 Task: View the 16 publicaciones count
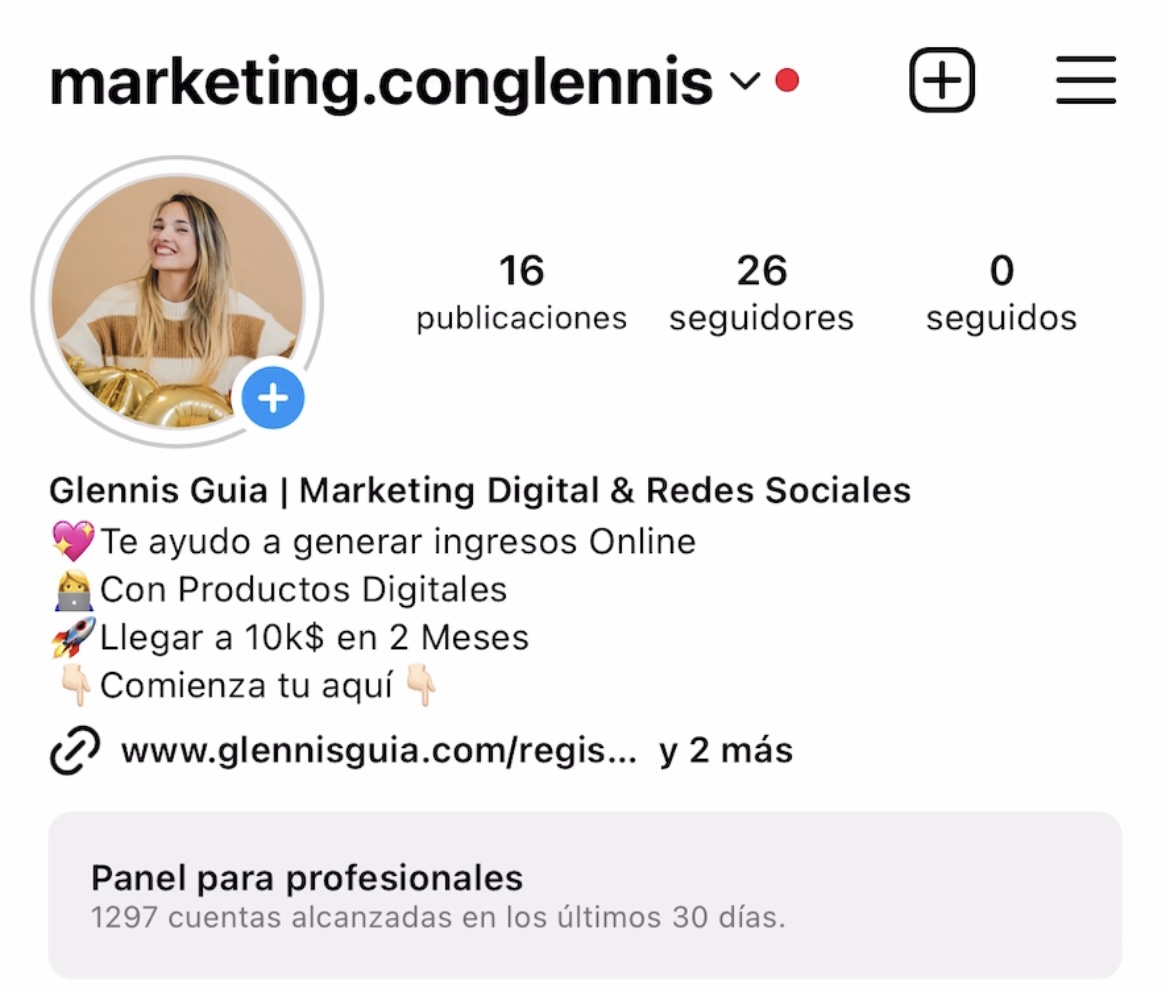522,292
